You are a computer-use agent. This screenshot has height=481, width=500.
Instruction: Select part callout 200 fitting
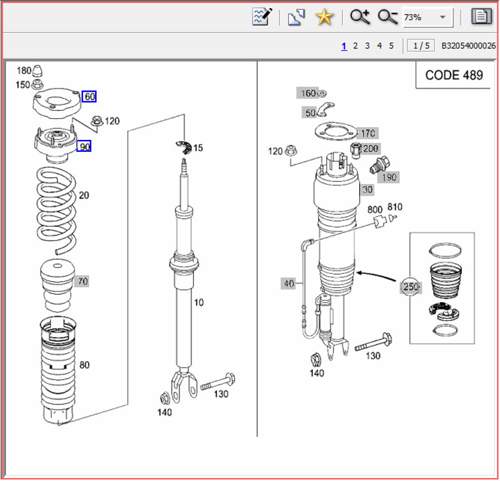point(370,148)
